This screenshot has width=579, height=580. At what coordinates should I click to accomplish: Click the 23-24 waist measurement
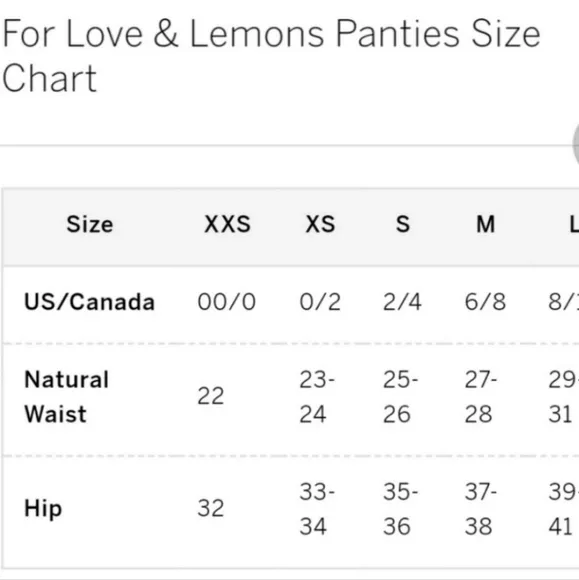click(317, 397)
